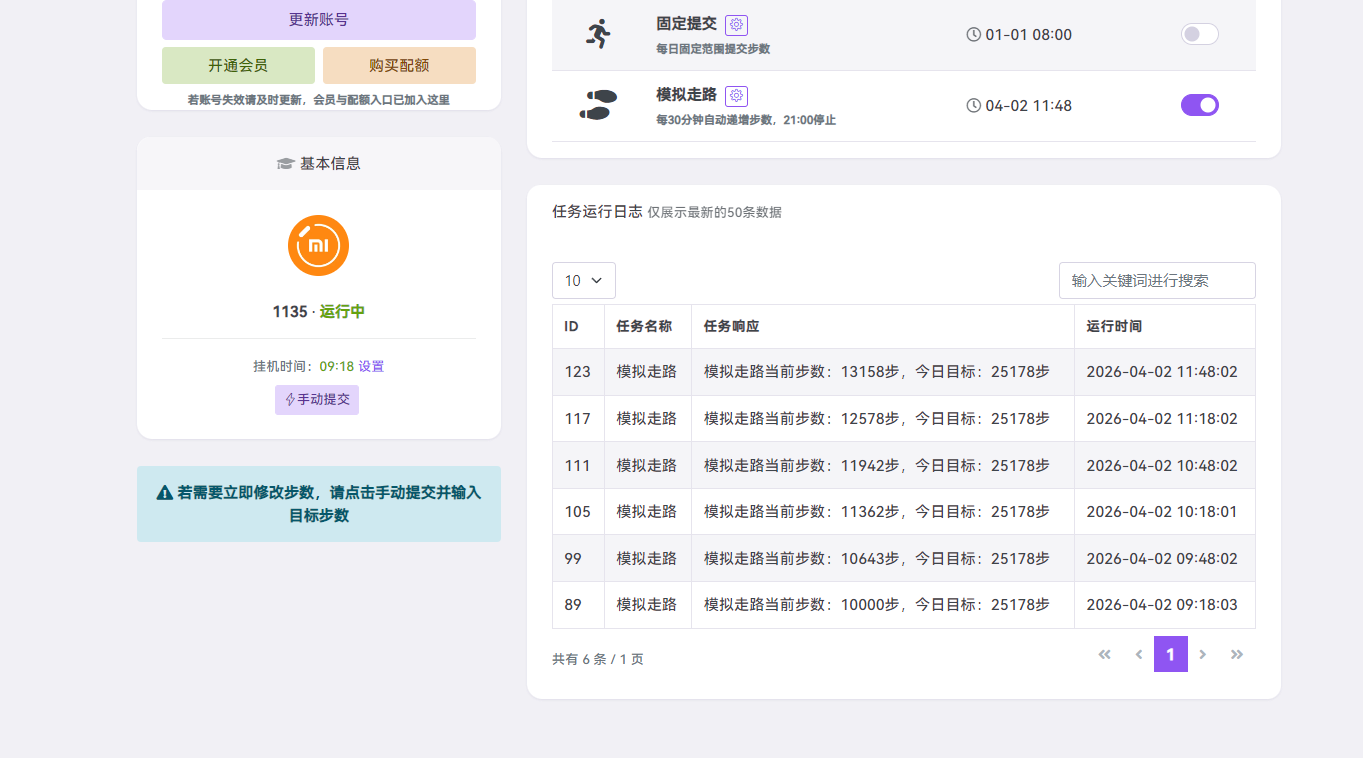Open the page size dropdown showing 10
This screenshot has width=1363, height=758.
583,280
